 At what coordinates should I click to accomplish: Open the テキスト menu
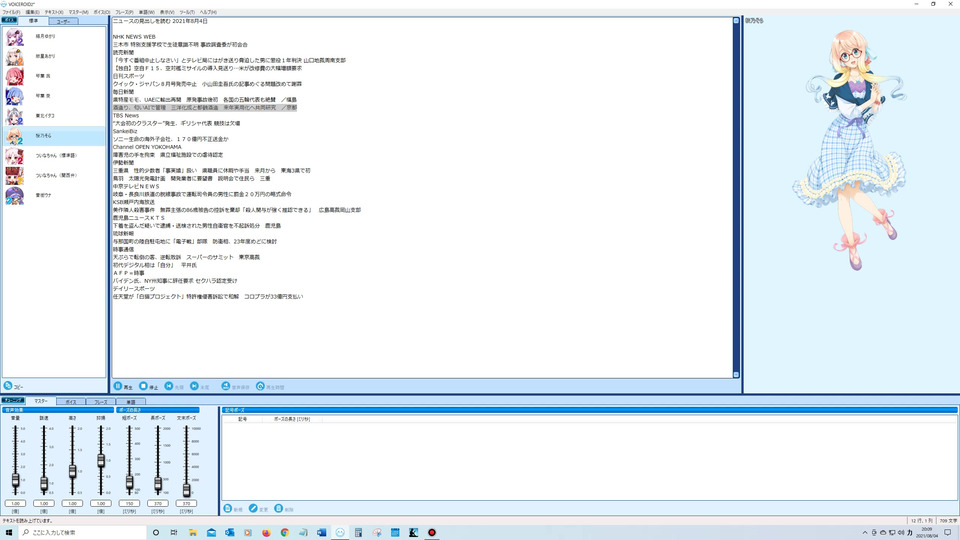click(x=54, y=12)
